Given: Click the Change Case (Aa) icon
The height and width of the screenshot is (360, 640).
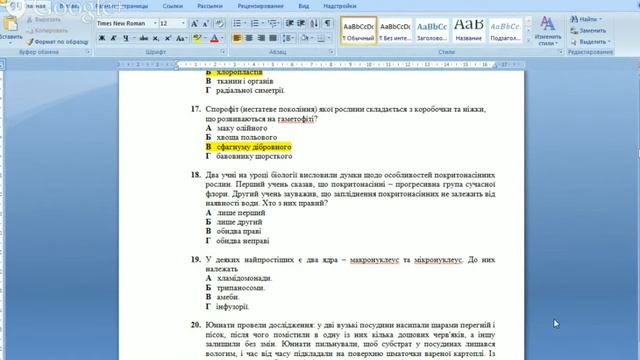Looking at the screenshot, I should tap(181, 38).
